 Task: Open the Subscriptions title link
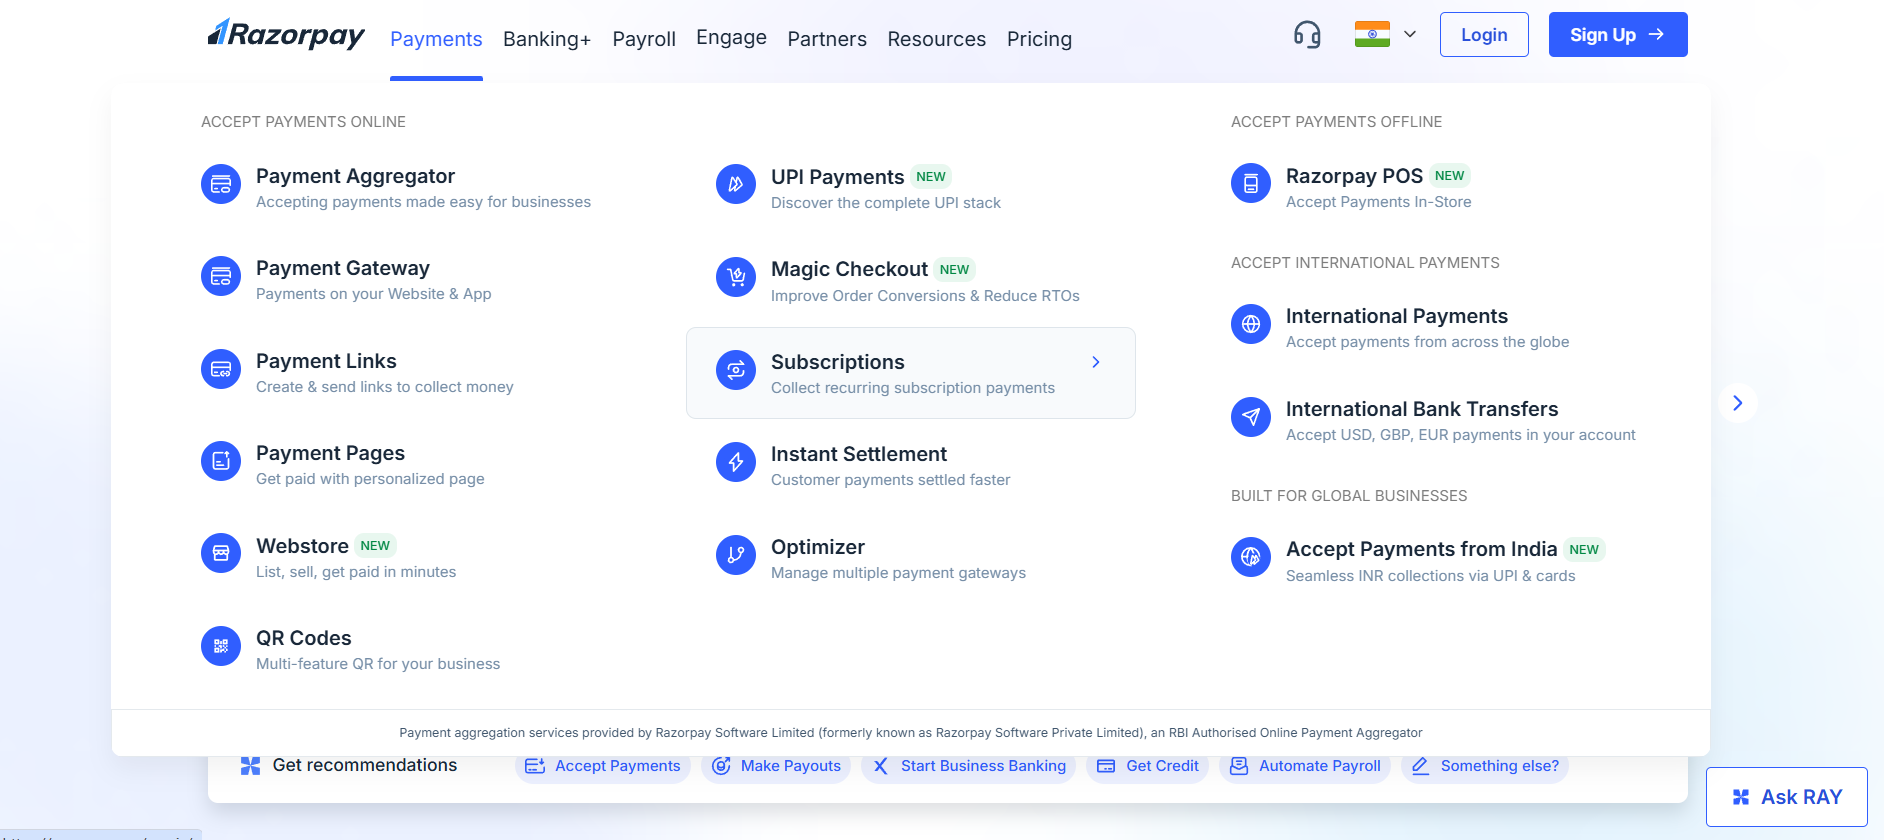(838, 362)
